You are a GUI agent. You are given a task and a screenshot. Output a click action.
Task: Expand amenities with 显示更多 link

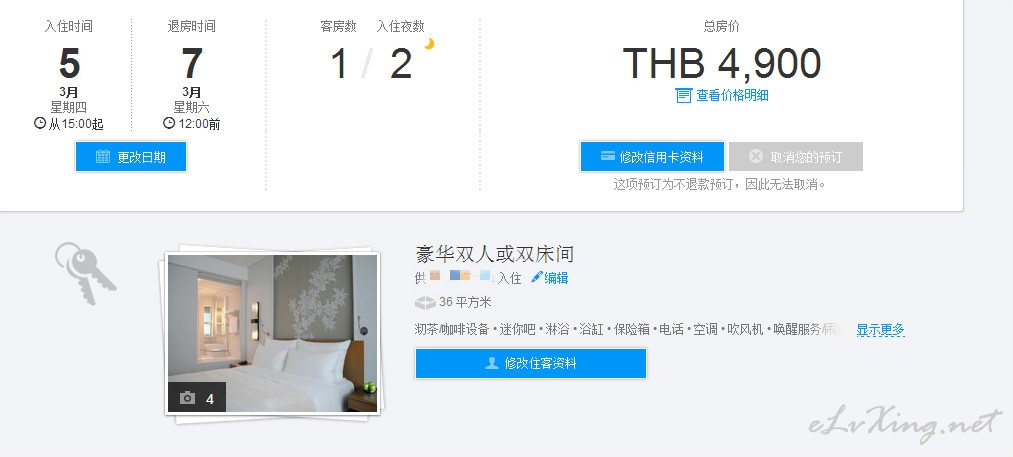(881, 330)
